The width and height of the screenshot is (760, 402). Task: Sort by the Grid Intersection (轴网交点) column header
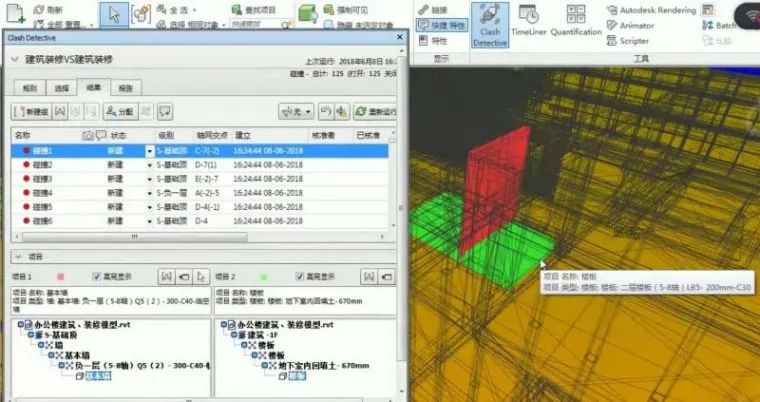click(x=212, y=135)
